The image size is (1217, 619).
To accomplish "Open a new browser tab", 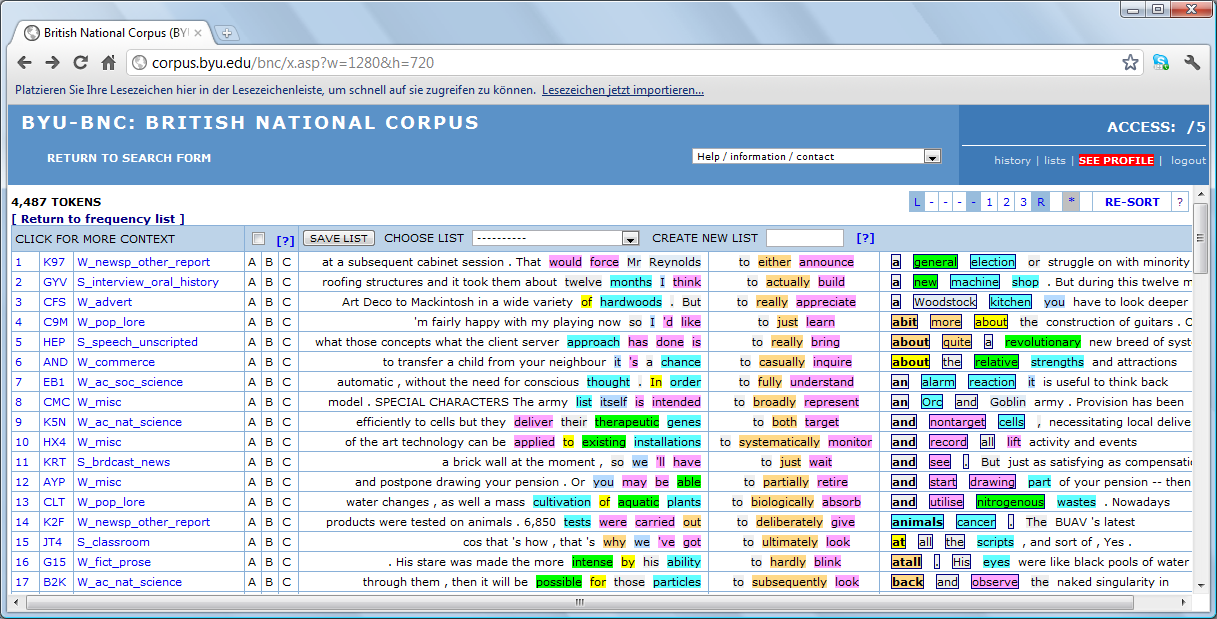I will [x=227, y=33].
